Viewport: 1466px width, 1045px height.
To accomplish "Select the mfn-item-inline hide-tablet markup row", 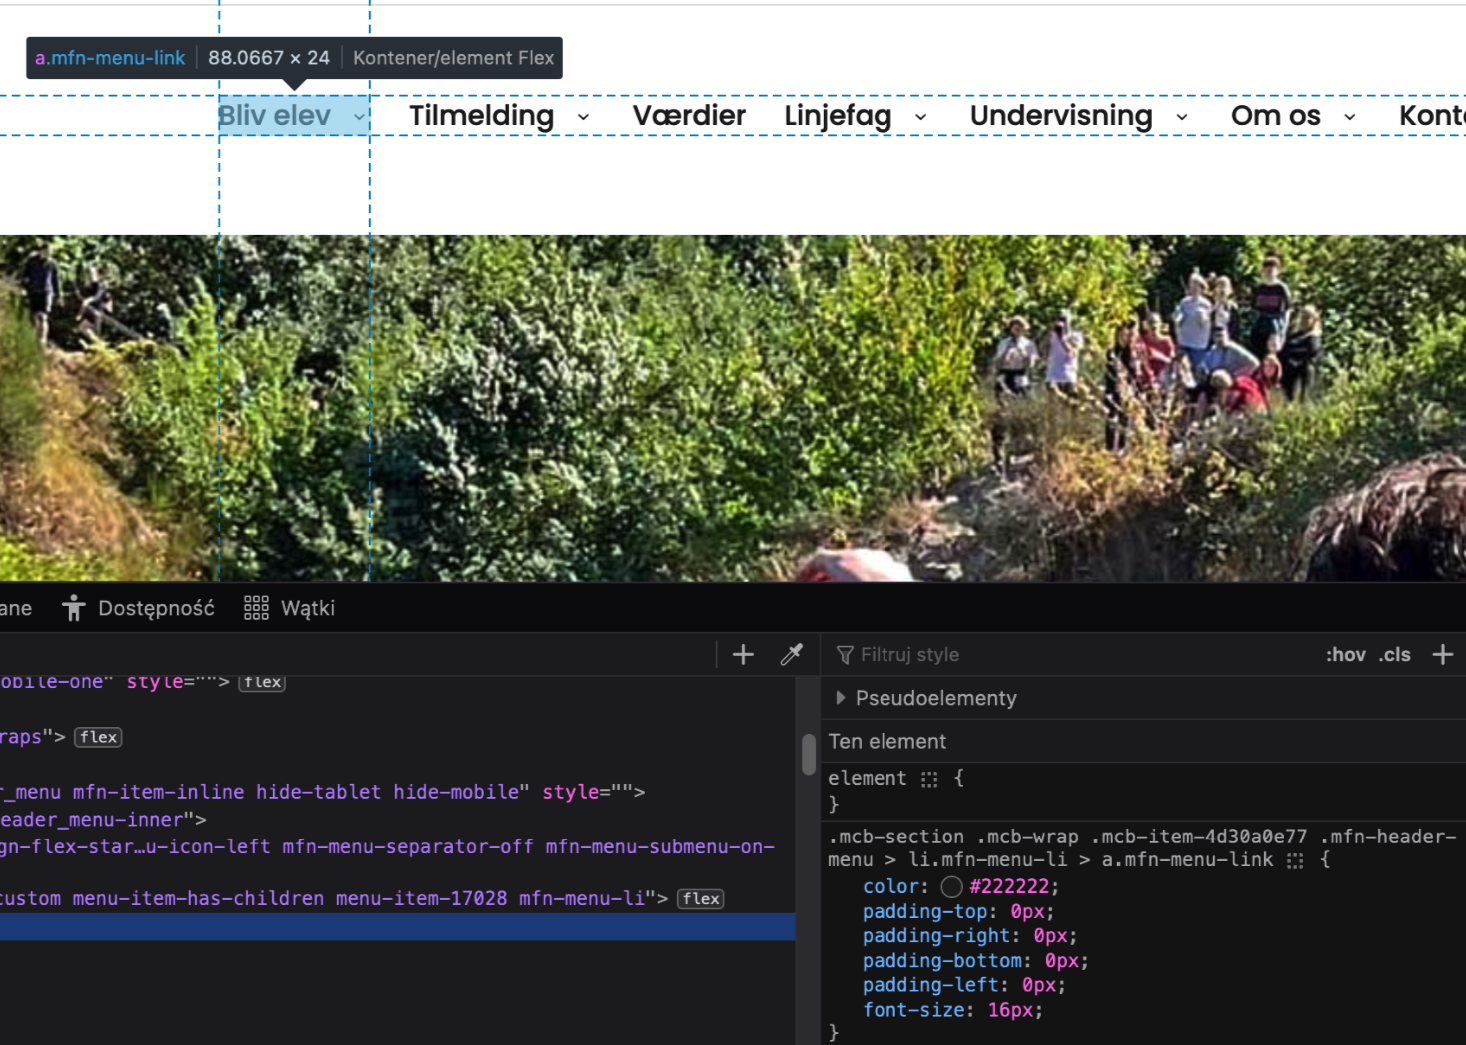I will pyautogui.click(x=398, y=792).
